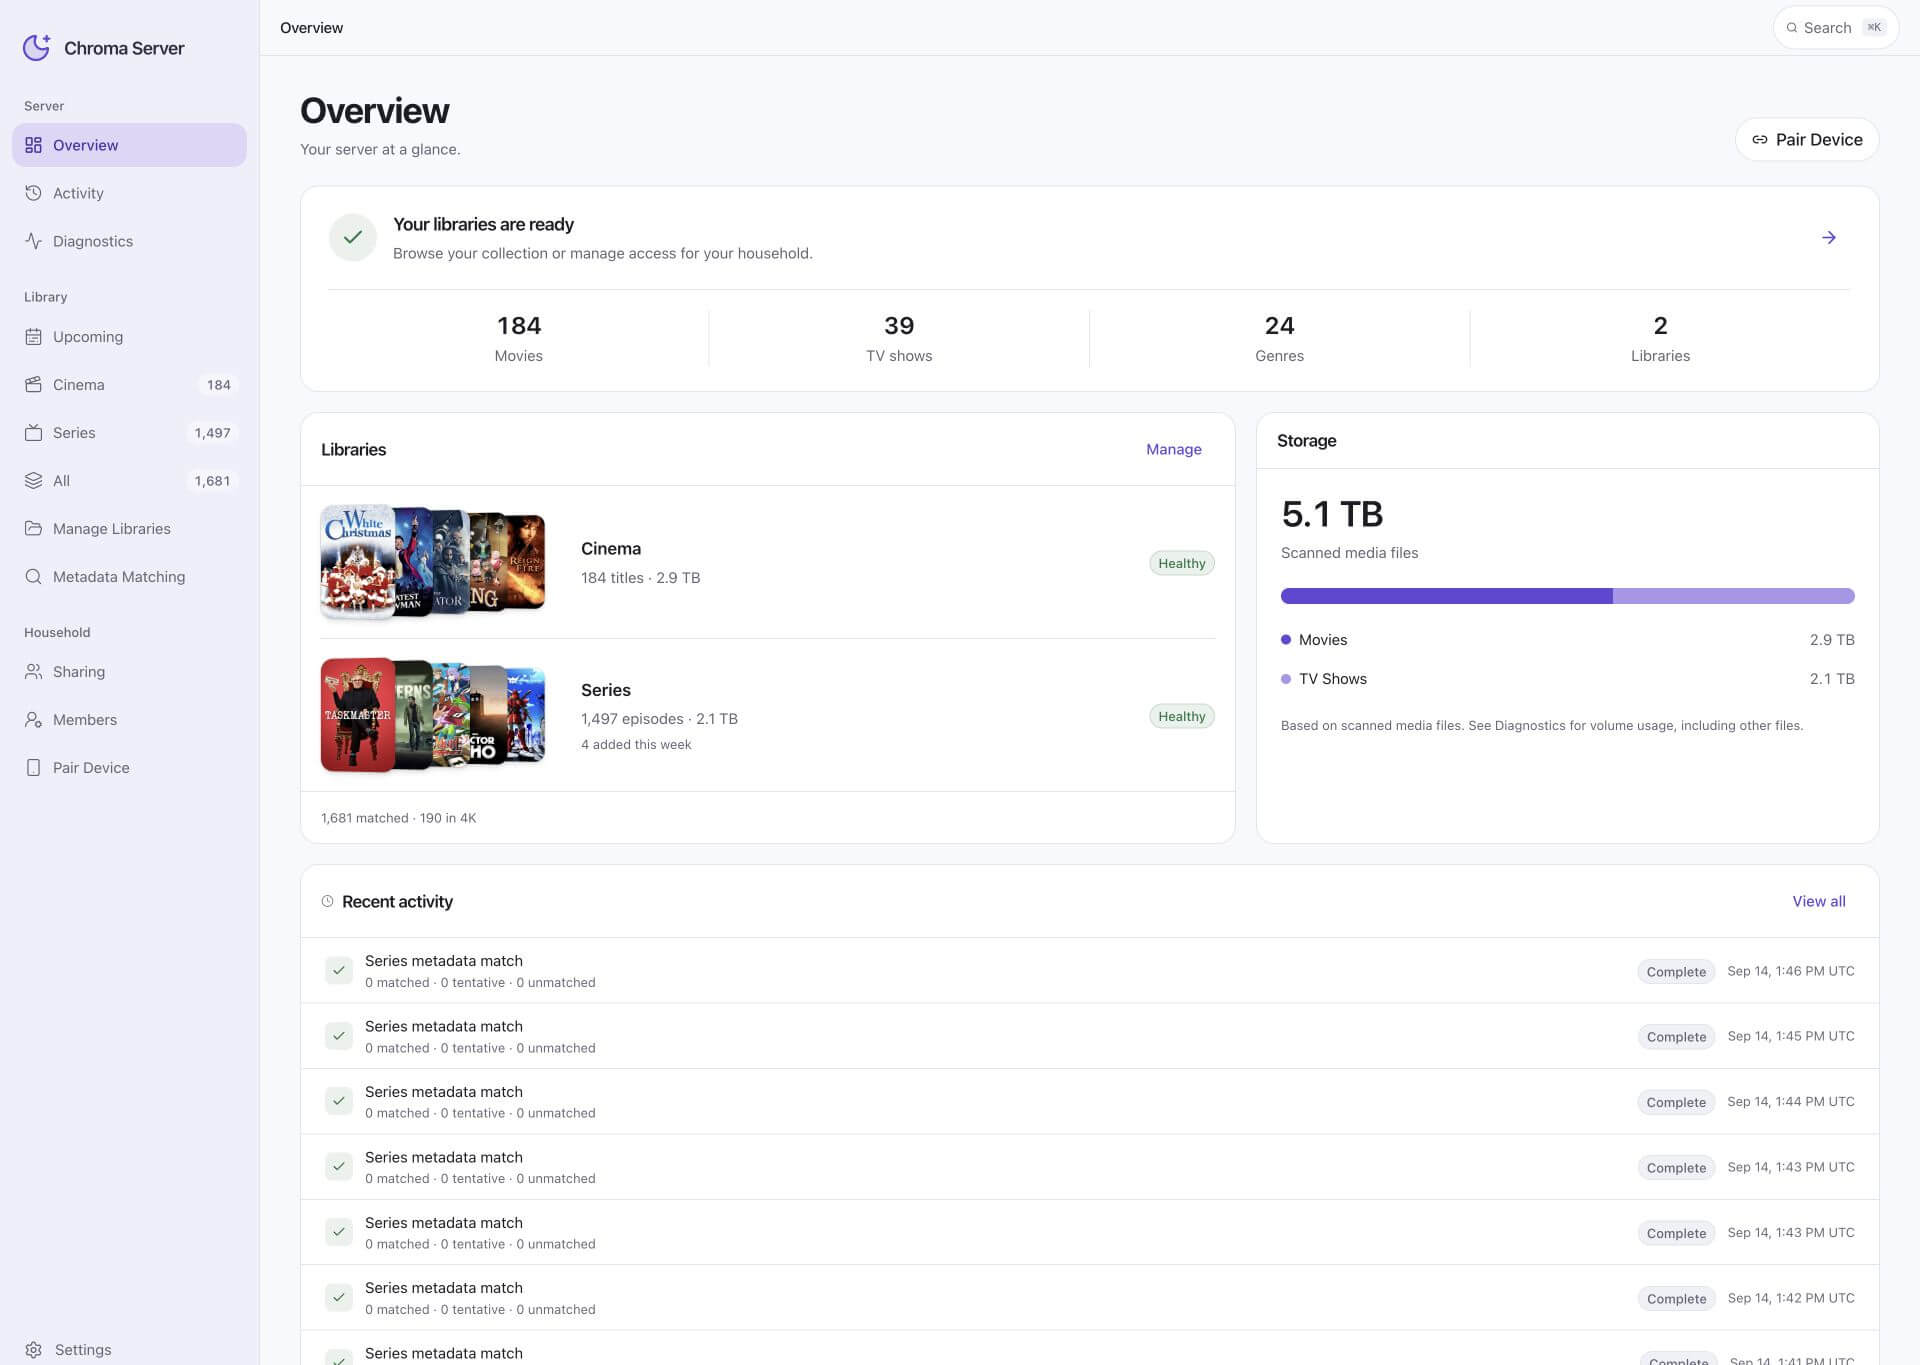Click the 5.1 TB storage total

coord(1332,514)
